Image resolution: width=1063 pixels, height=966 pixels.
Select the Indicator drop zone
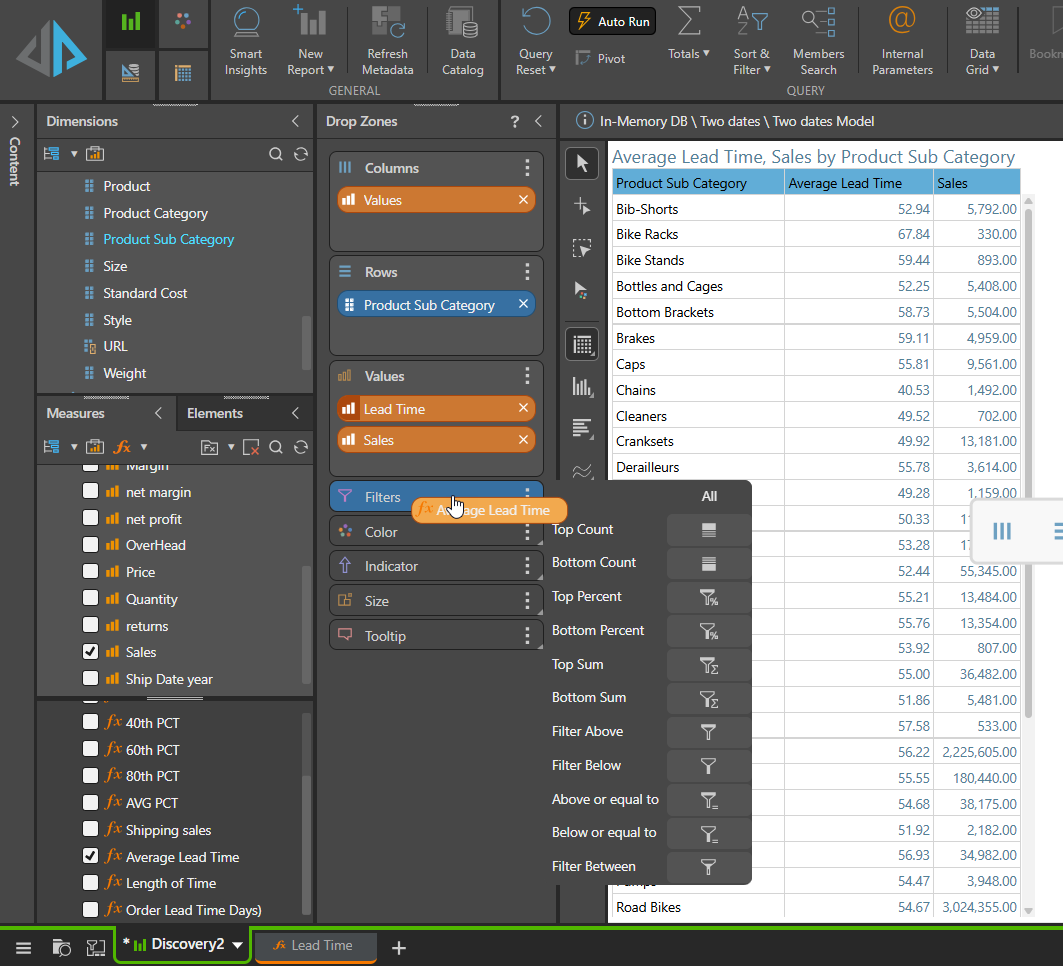click(436, 566)
